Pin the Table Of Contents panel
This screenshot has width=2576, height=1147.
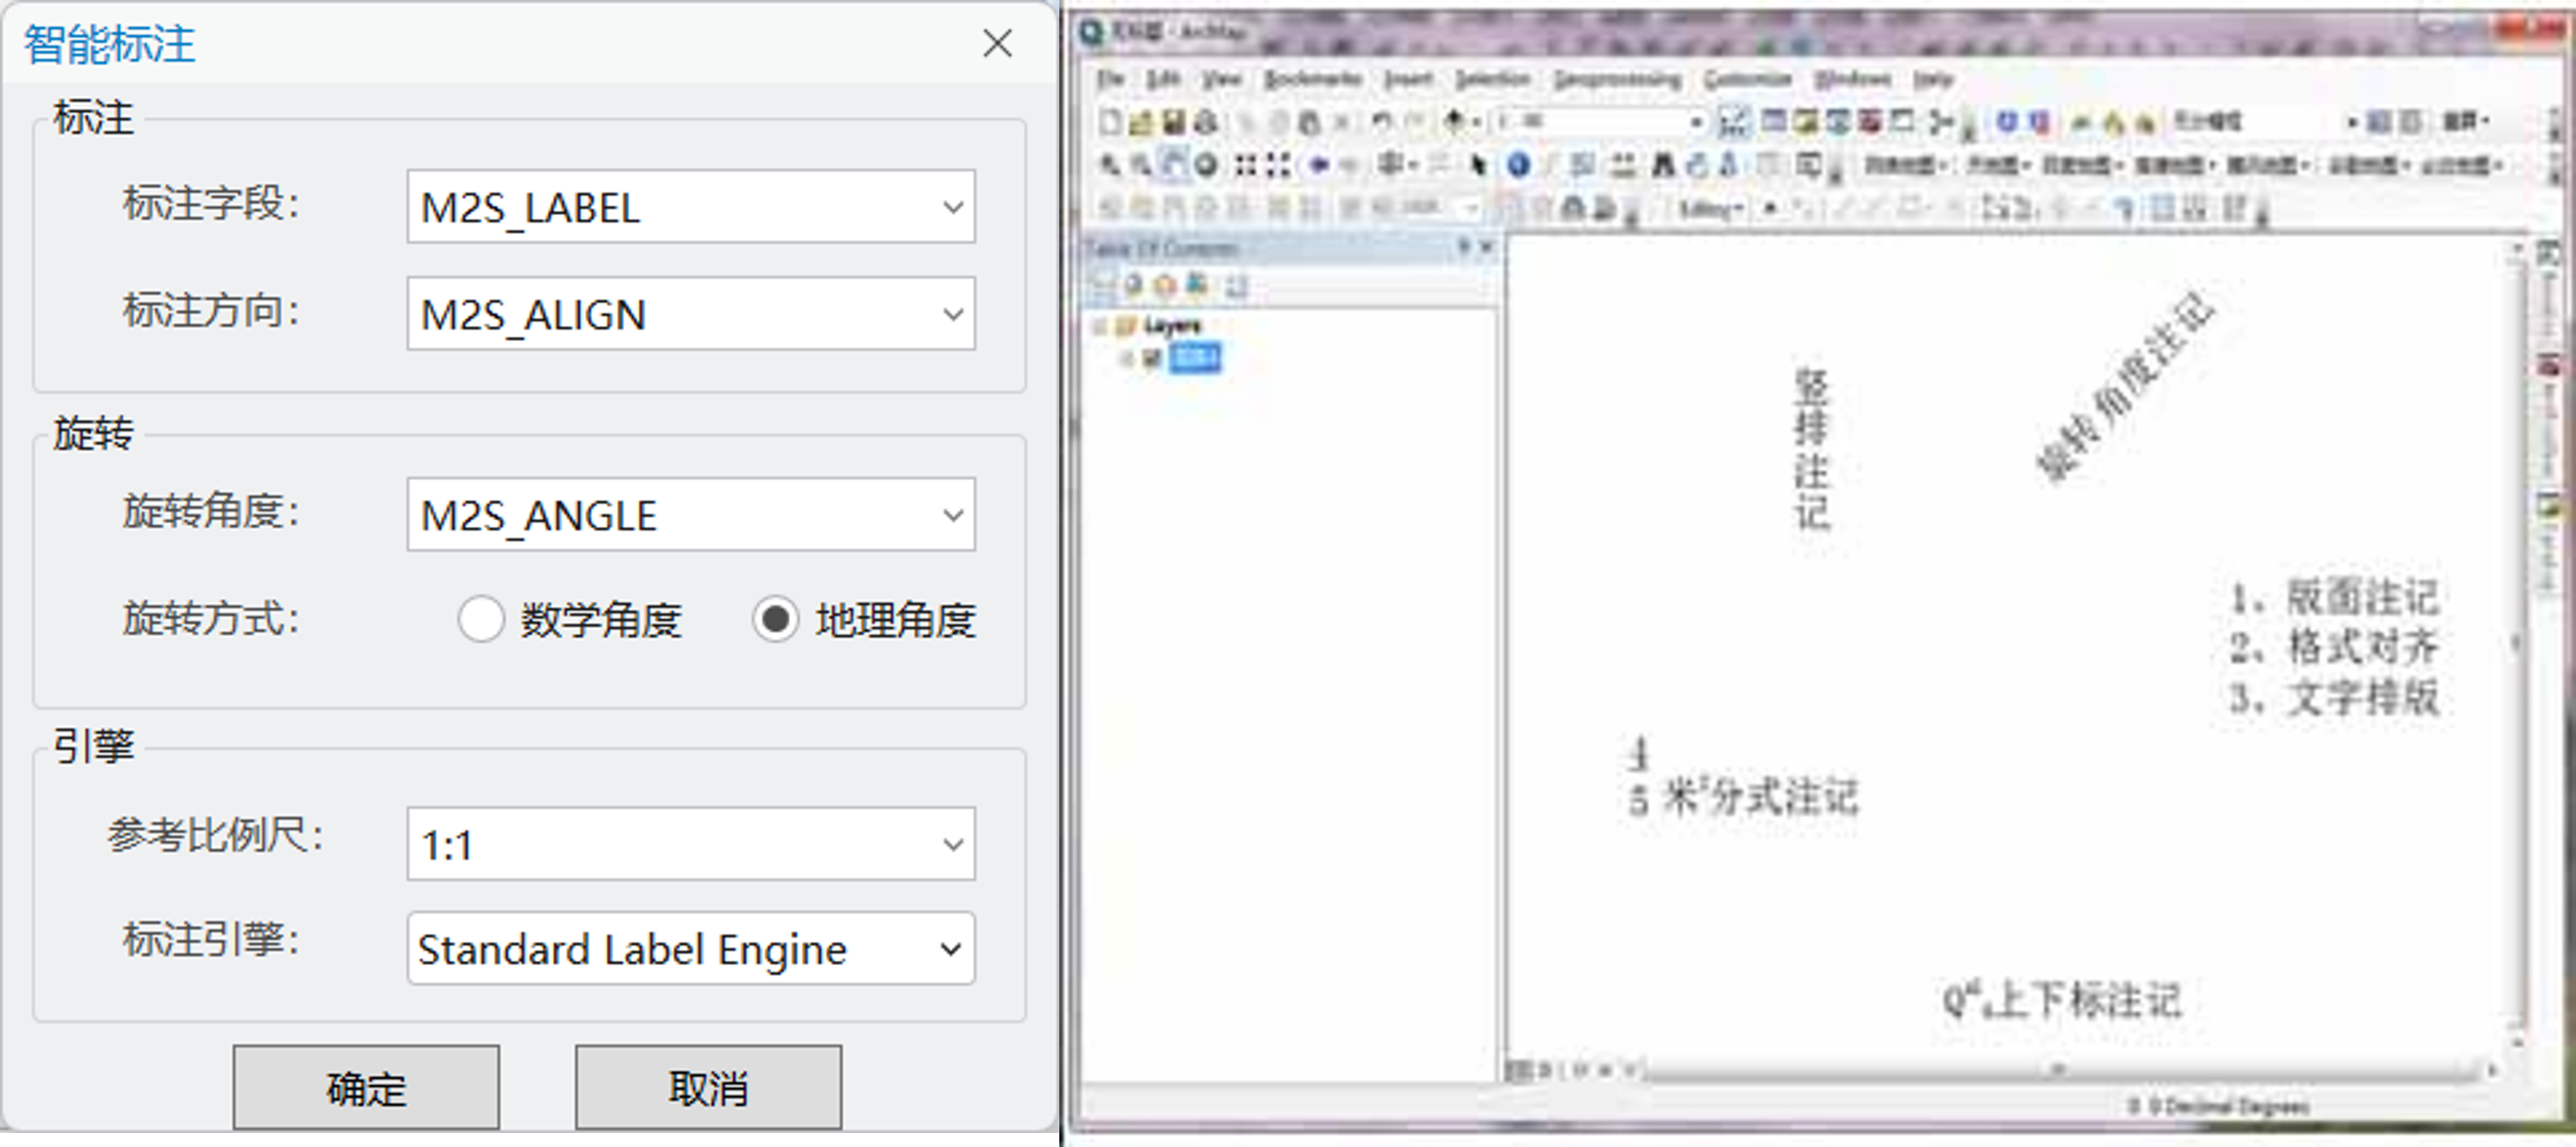(1463, 246)
